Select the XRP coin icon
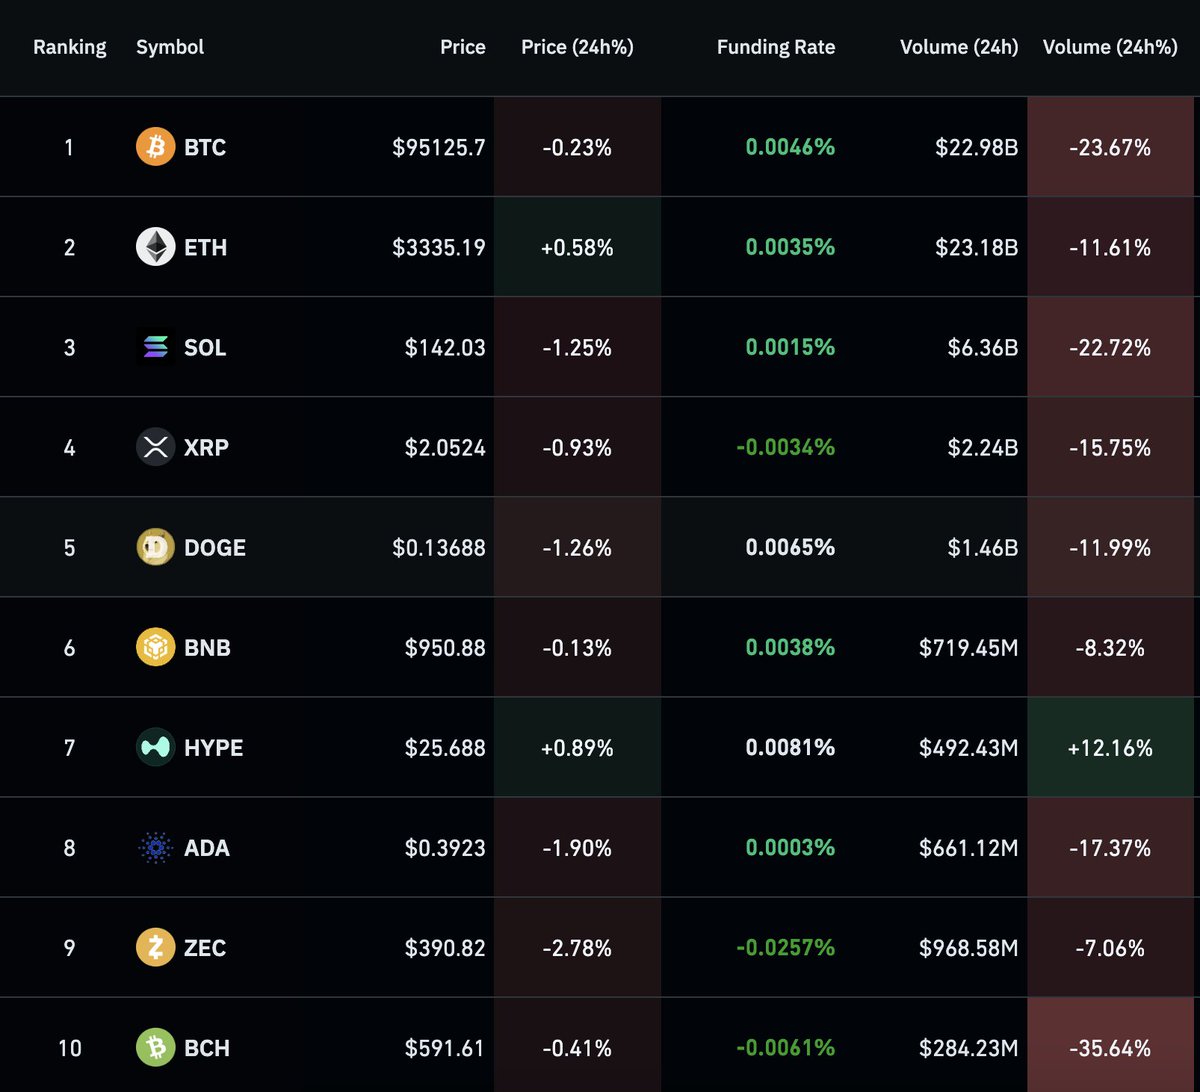 [x=155, y=447]
